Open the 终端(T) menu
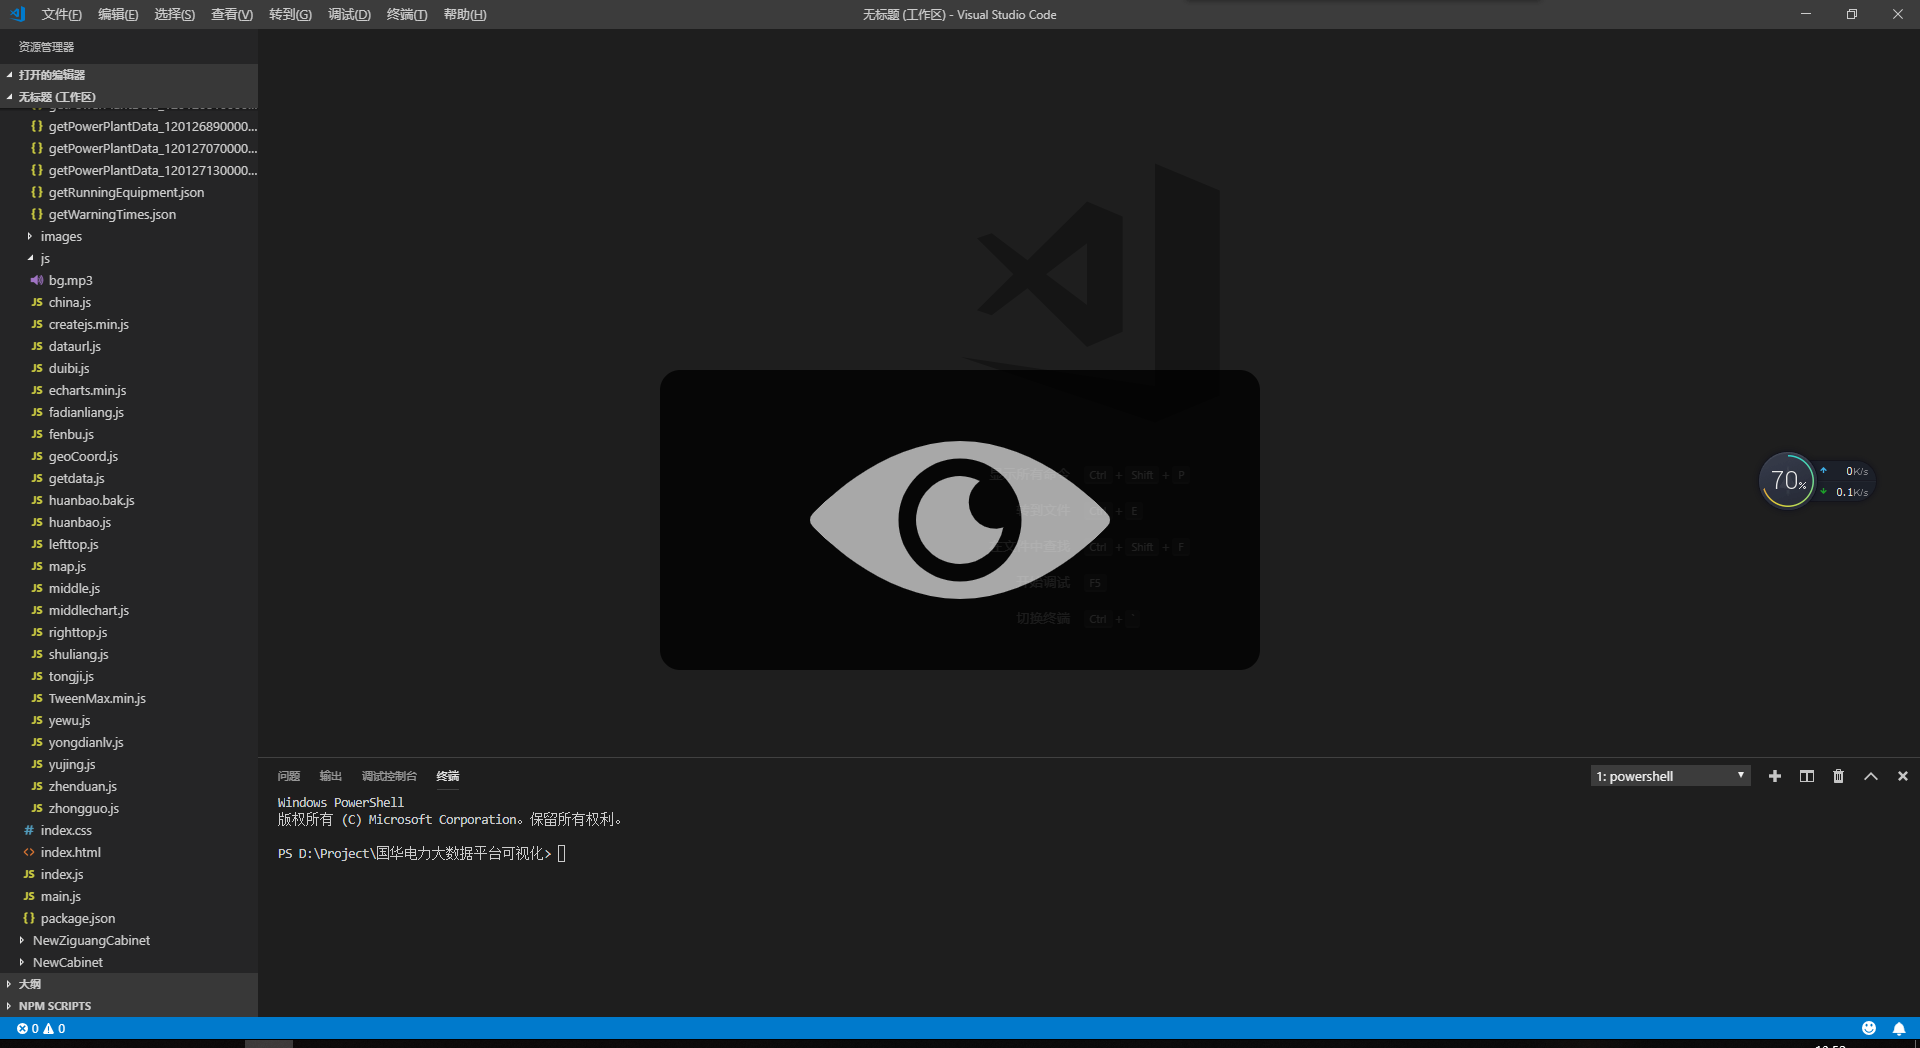The width and height of the screenshot is (1920, 1048). [x=407, y=14]
